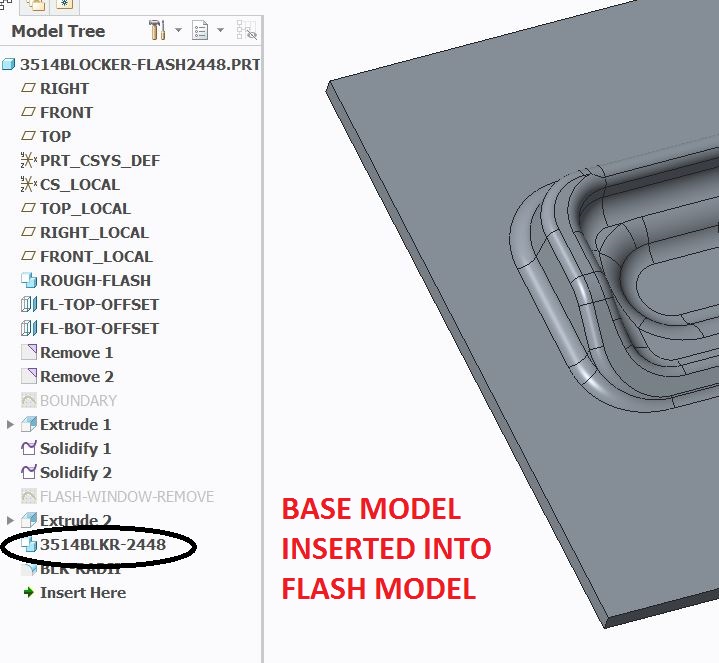Select the Solidify 1 label
Viewport: 719px width, 663px height.
(76, 448)
